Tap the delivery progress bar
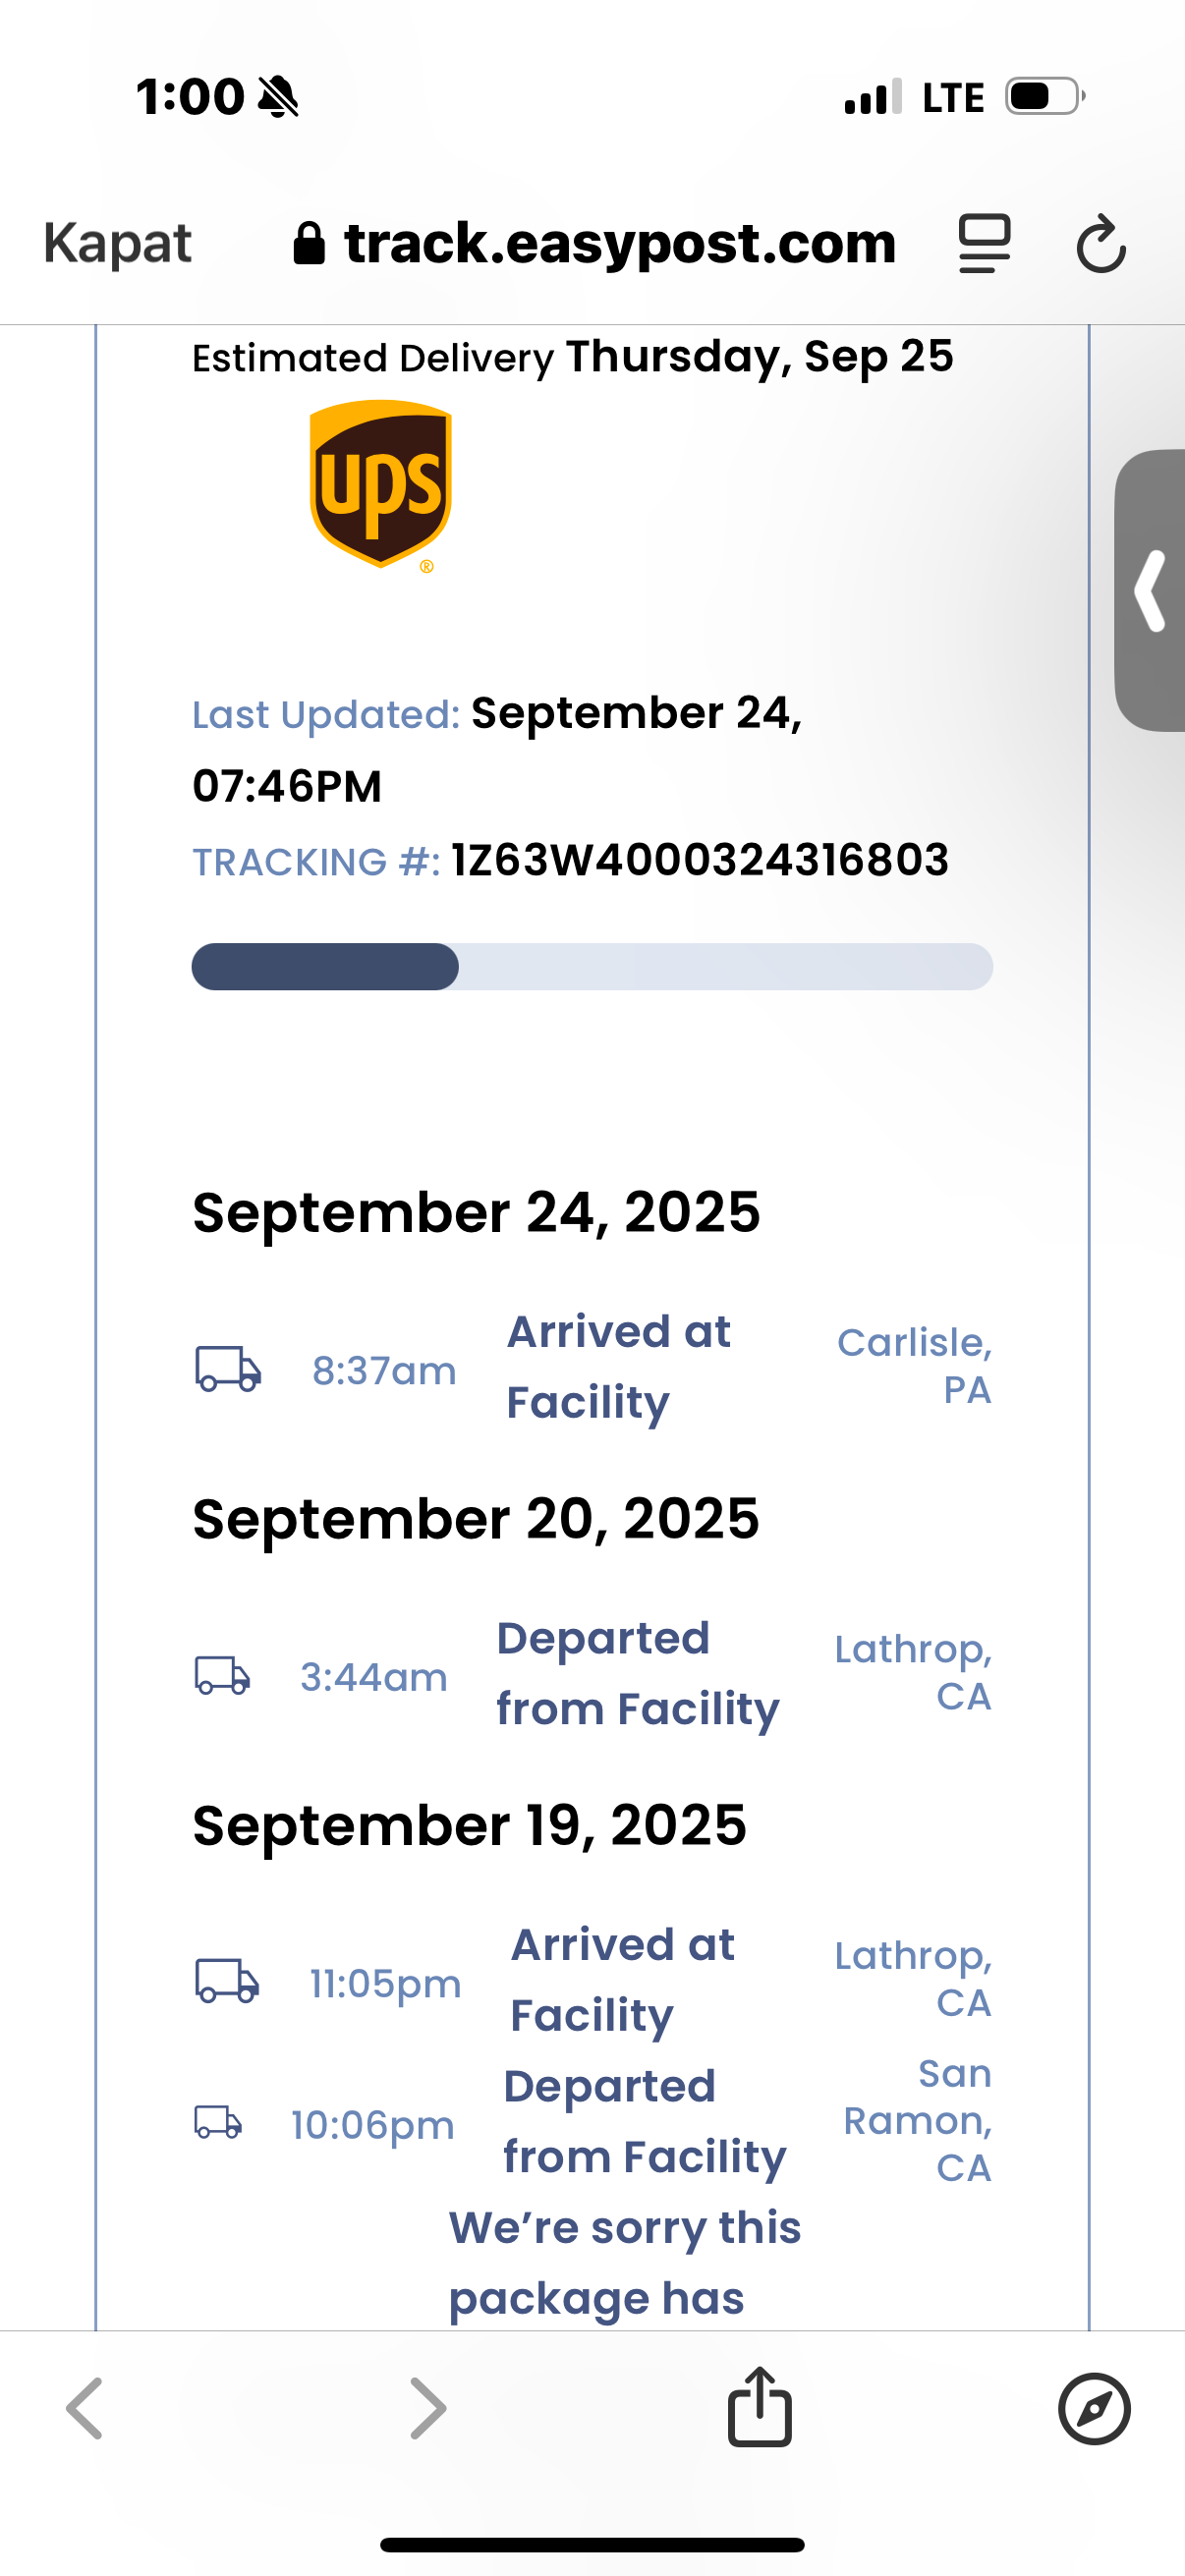 click(x=592, y=966)
